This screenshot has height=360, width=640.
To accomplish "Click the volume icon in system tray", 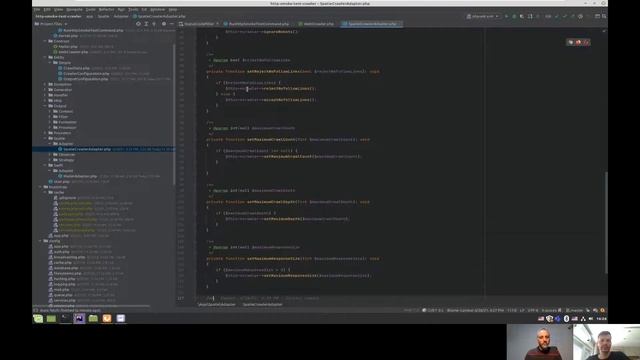I will coord(591,318).
